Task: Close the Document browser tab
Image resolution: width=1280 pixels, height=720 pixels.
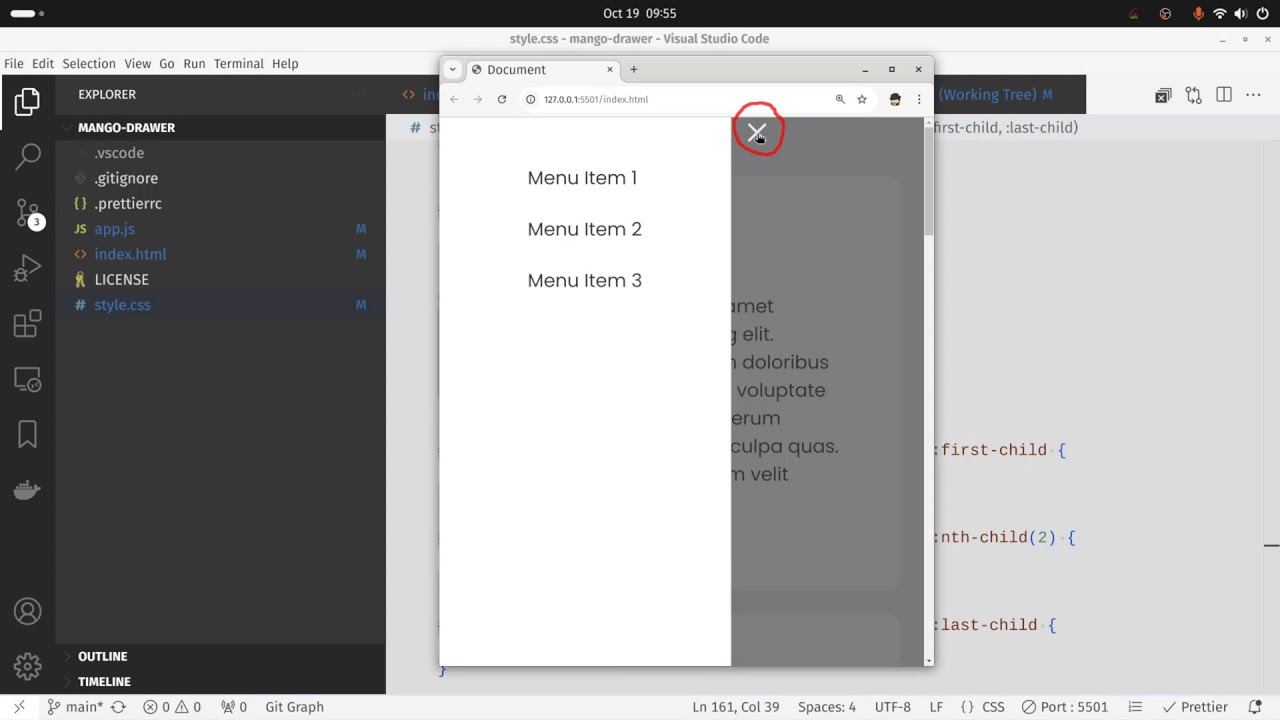Action: 610,69
